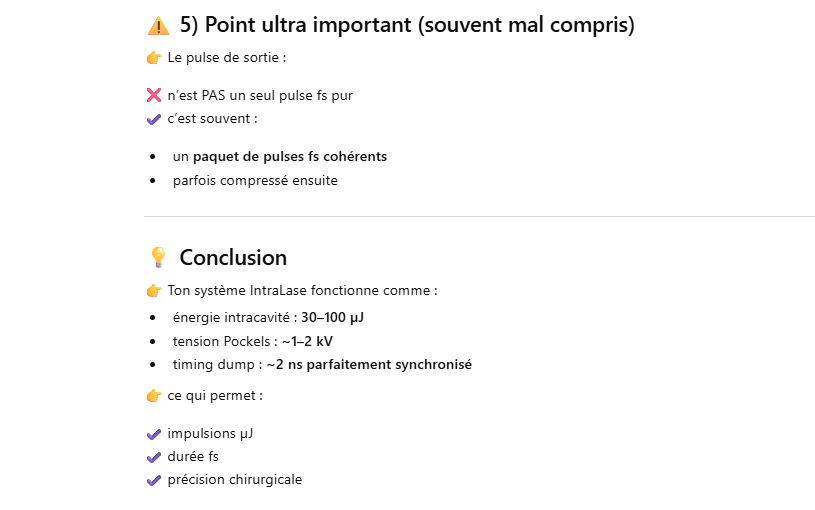Click checkmark icon beside 'précision chirurgicale'
This screenshot has width=815, height=510.
[154, 480]
